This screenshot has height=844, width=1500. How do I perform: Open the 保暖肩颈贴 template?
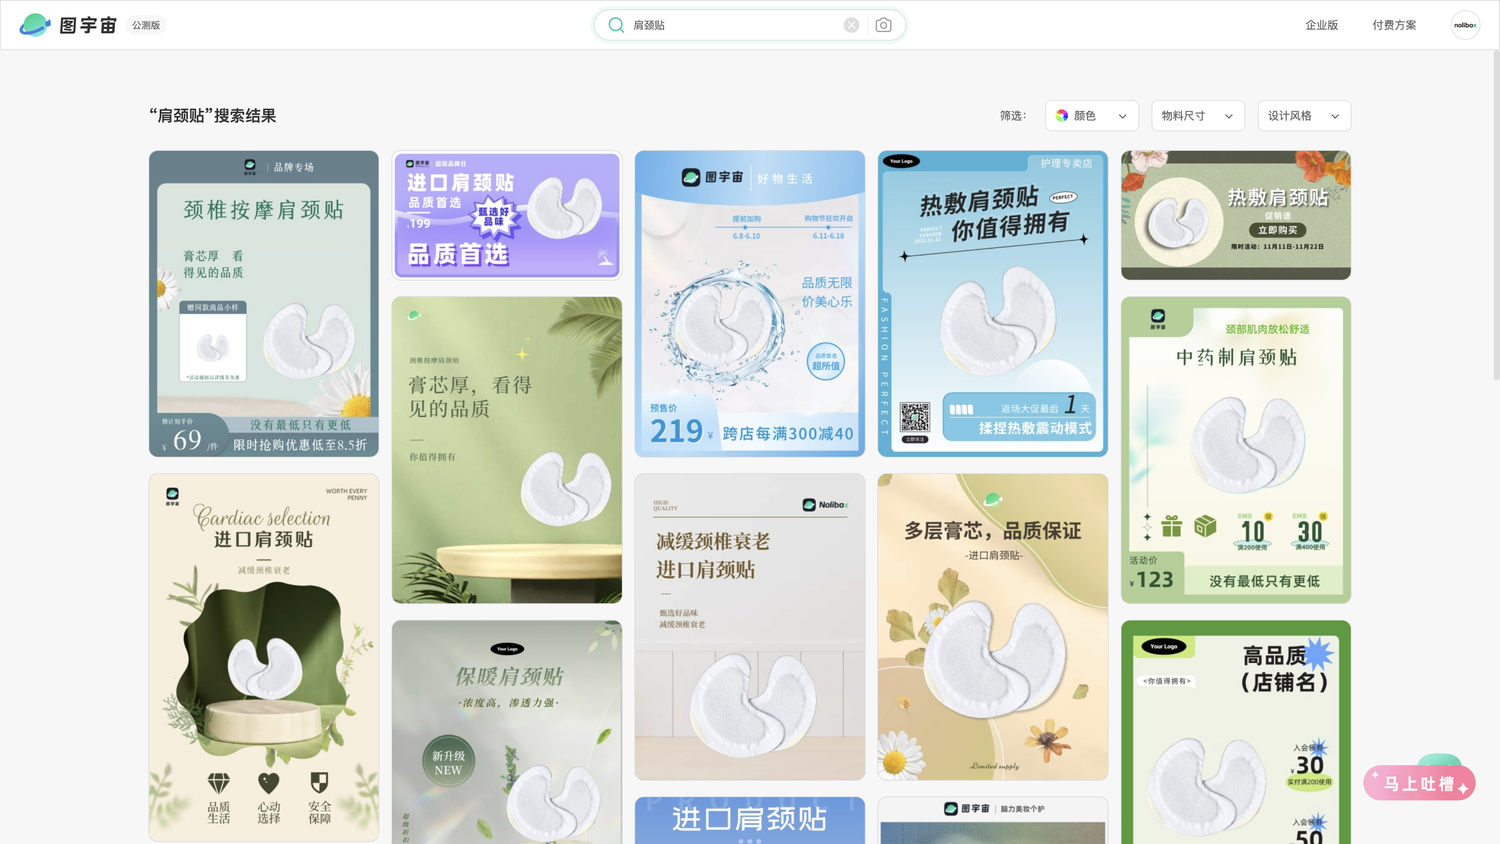click(x=507, y=732)
